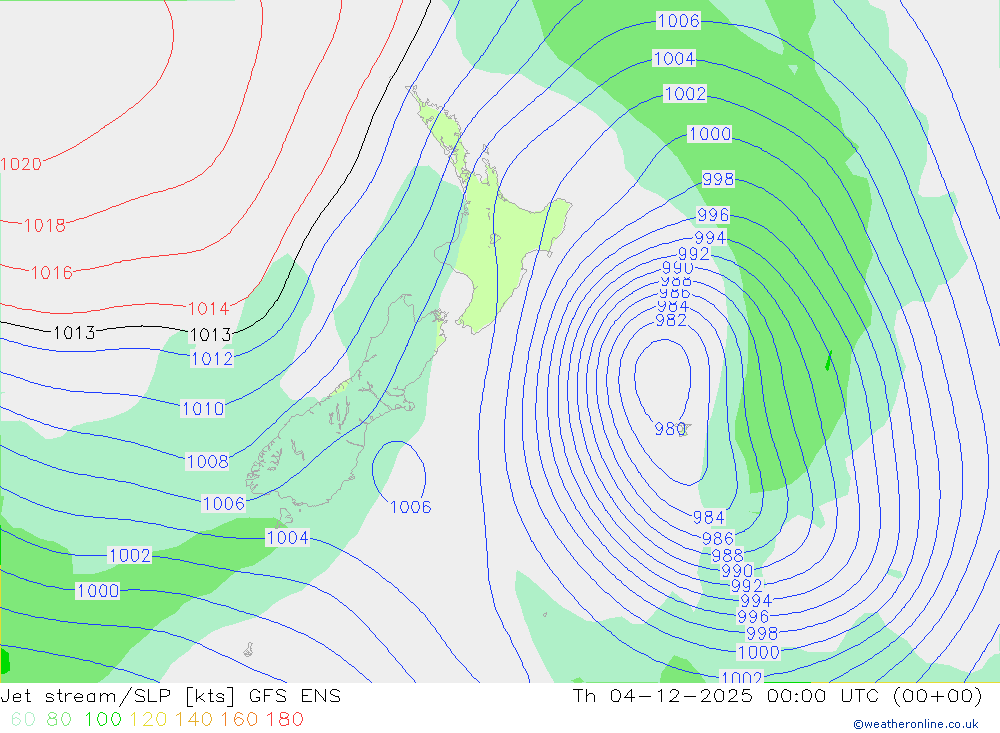Viewport: 1000px width, 733px height.
Task: Select the red 1016 isobar label
Action: (52, 273)
